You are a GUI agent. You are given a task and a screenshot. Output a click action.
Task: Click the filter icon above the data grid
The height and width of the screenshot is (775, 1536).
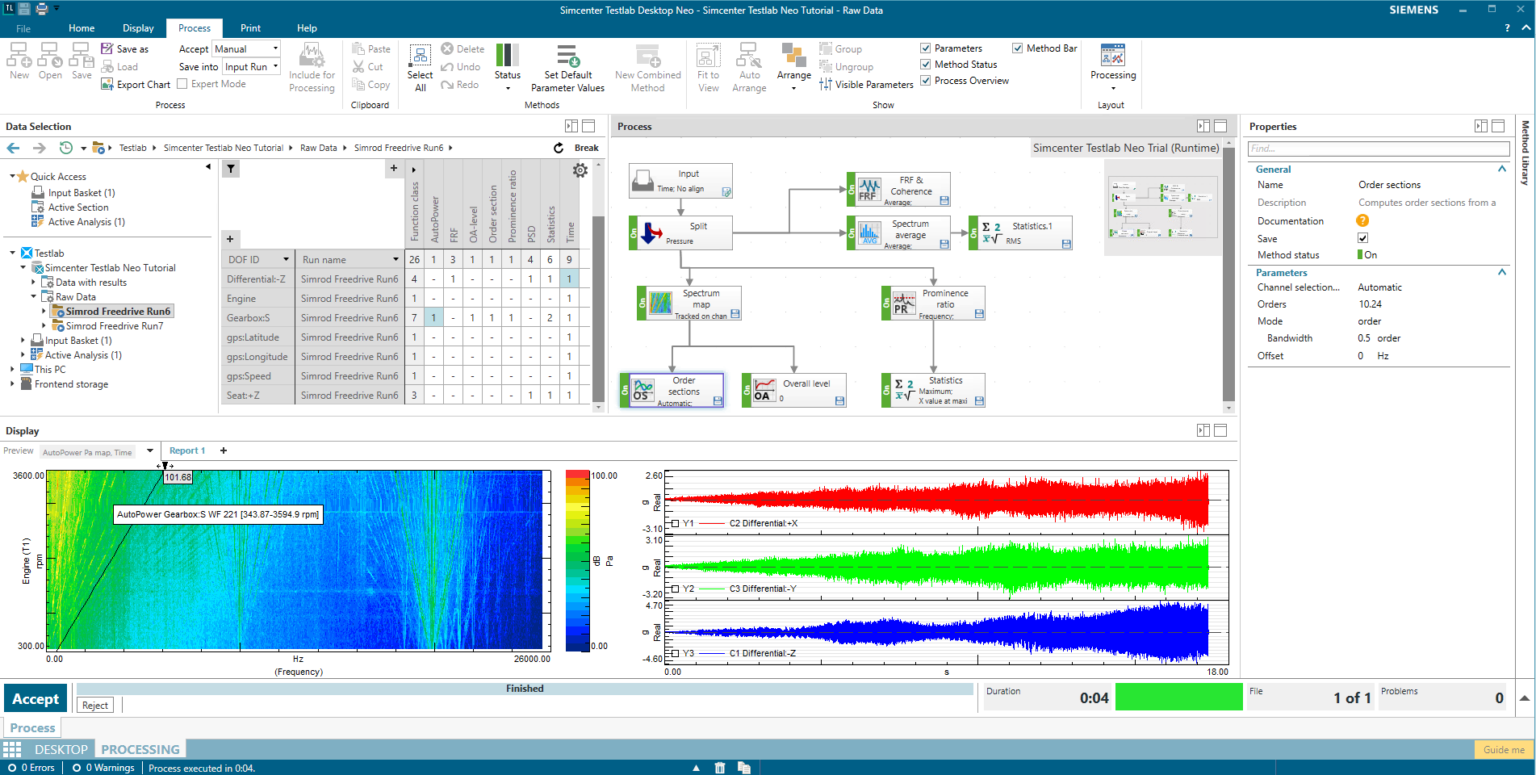[x=230, y=169]
